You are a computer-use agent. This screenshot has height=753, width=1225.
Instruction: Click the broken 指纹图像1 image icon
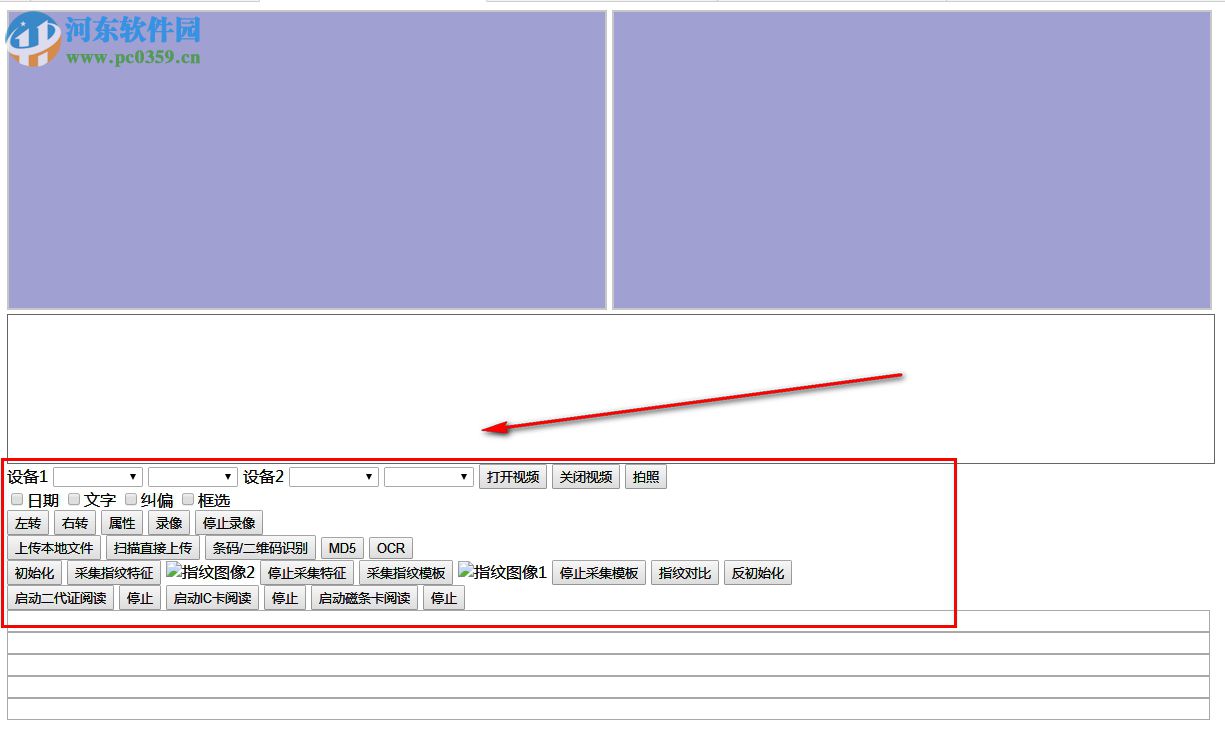pos(501,572)
